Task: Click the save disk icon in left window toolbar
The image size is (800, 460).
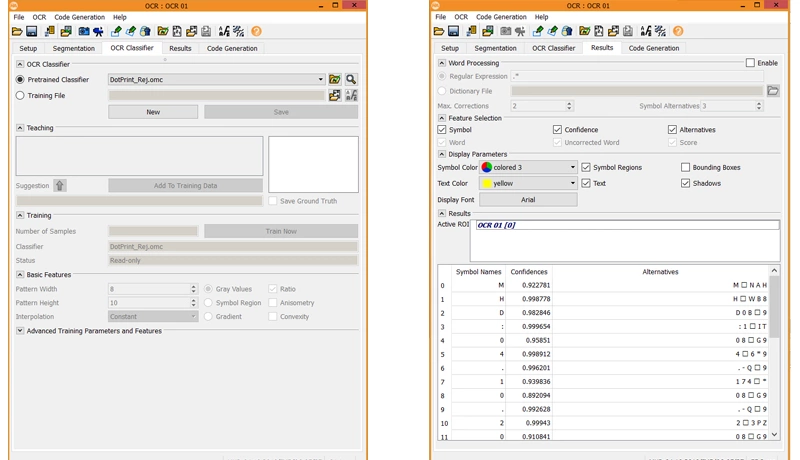Action: tap(34, 32)
